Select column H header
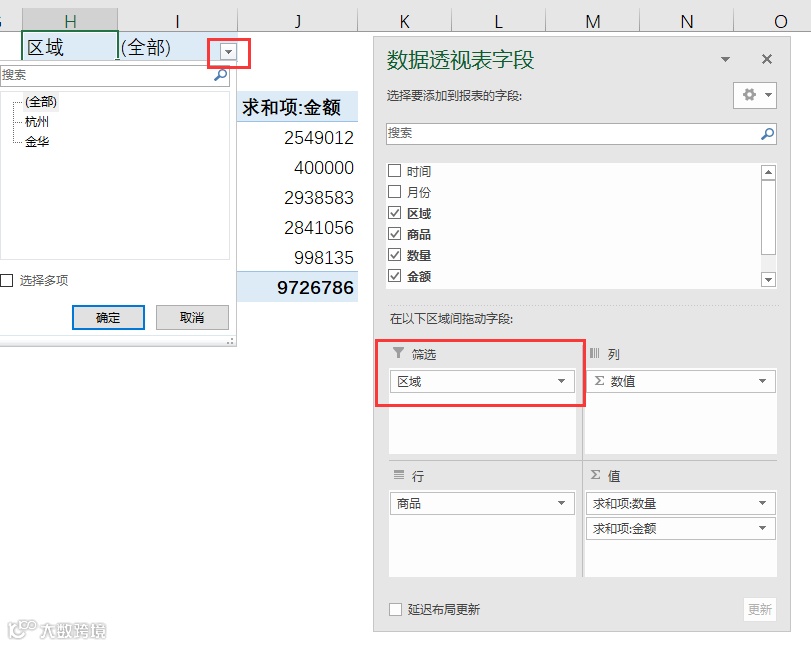Screen dimensions: 811x646 coord(70,21)
